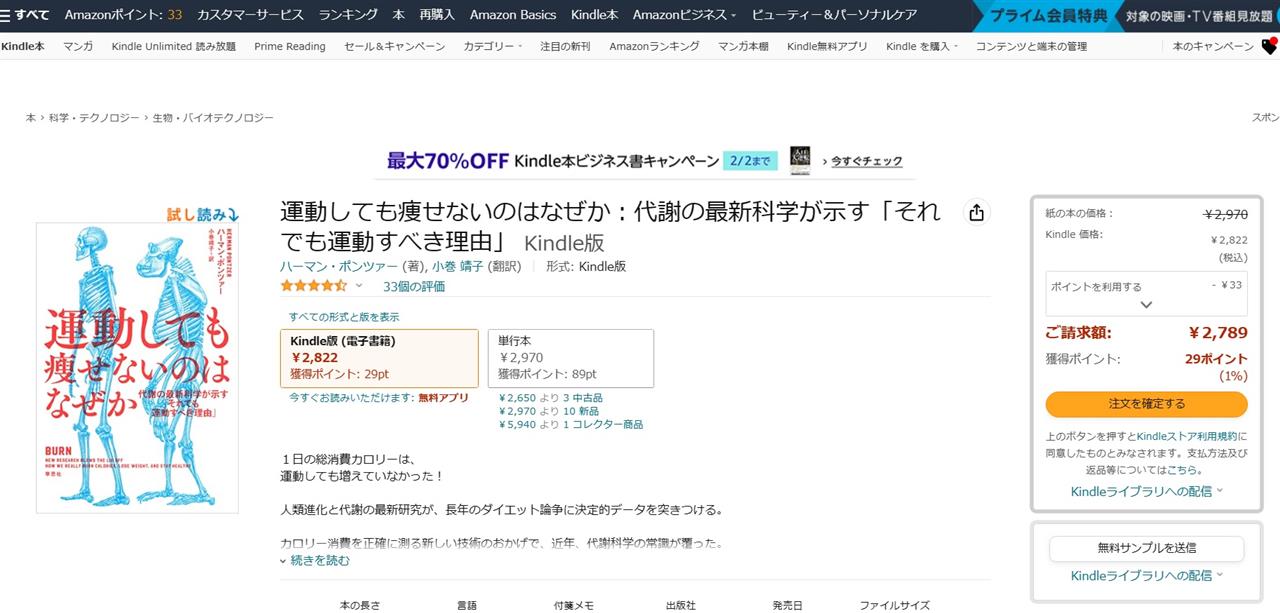Click the こちら link about returns

[x=1182, y=469]
